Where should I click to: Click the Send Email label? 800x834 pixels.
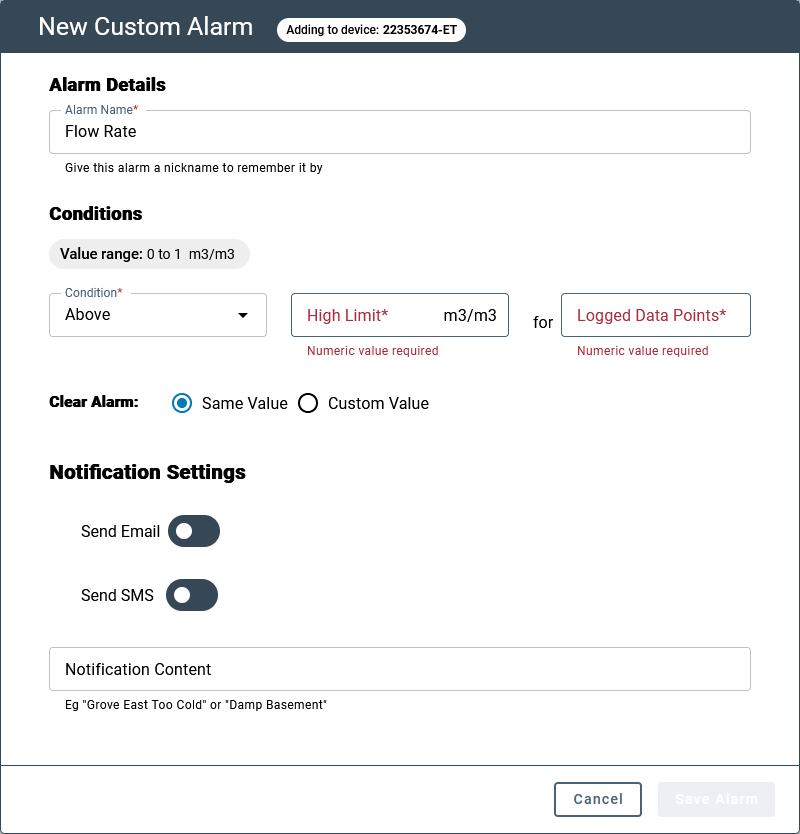120,531
